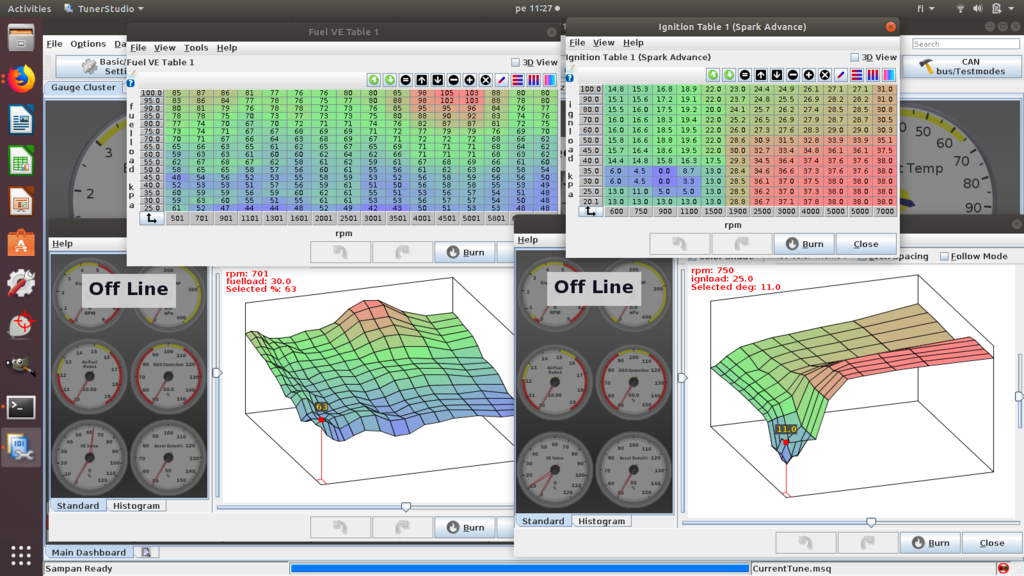Open Firefox from the Ubuntu dock

coord(21,80)
